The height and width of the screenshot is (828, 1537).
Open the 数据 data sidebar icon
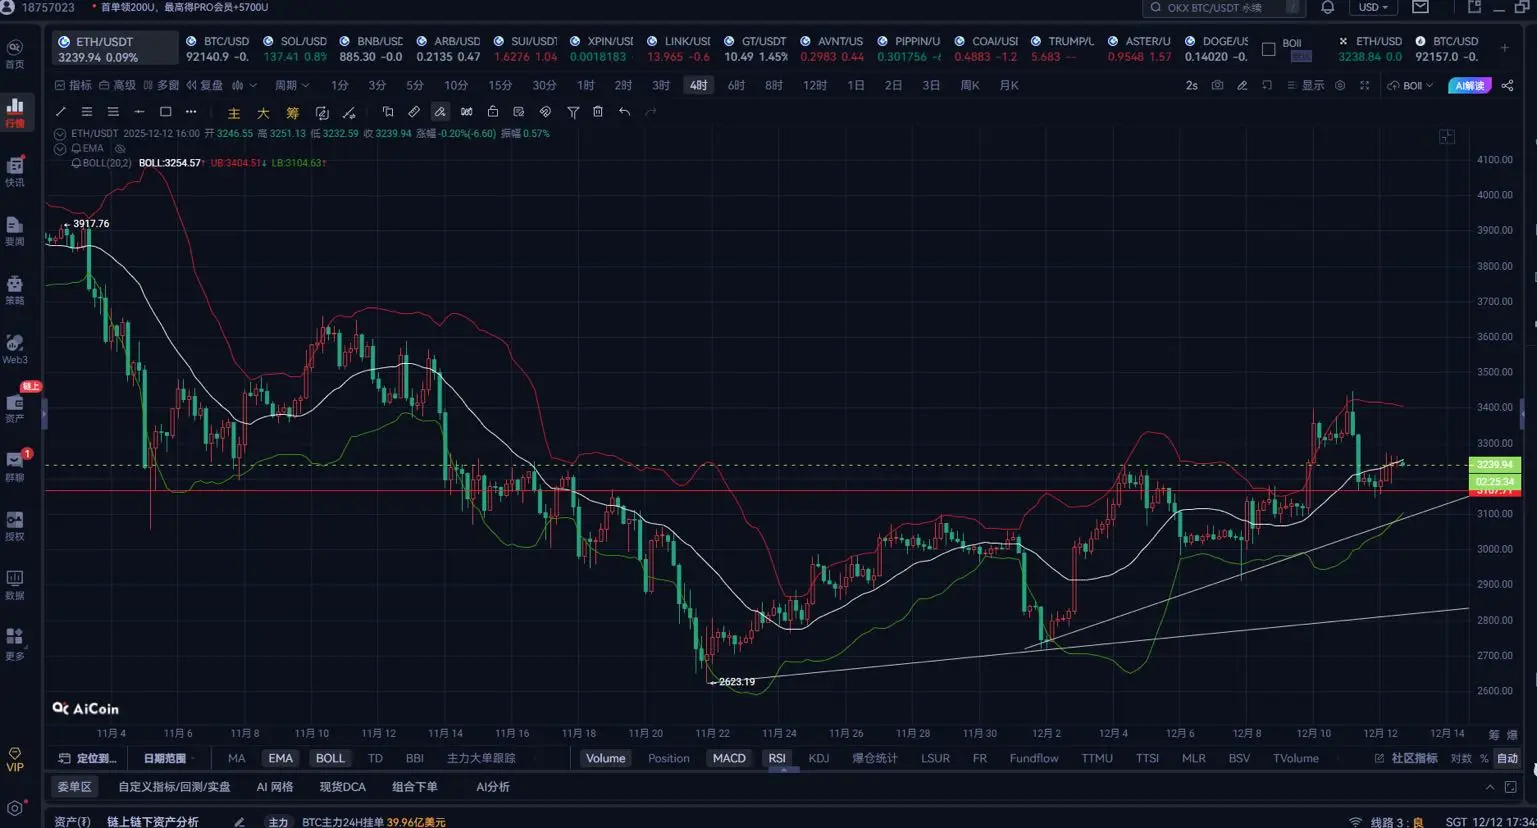[x=15, y=585]
